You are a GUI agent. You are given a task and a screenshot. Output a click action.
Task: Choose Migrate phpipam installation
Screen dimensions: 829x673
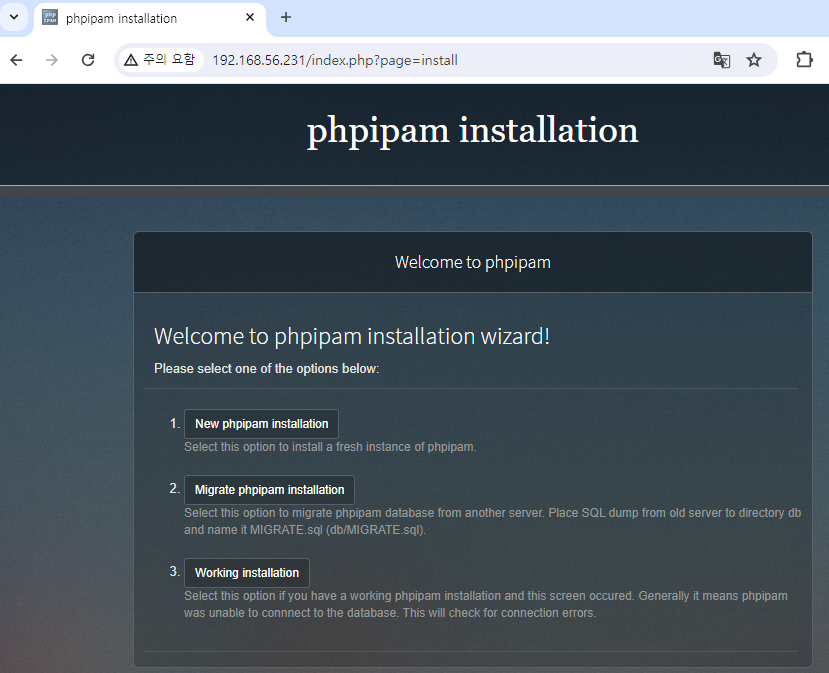click(269, 490)
